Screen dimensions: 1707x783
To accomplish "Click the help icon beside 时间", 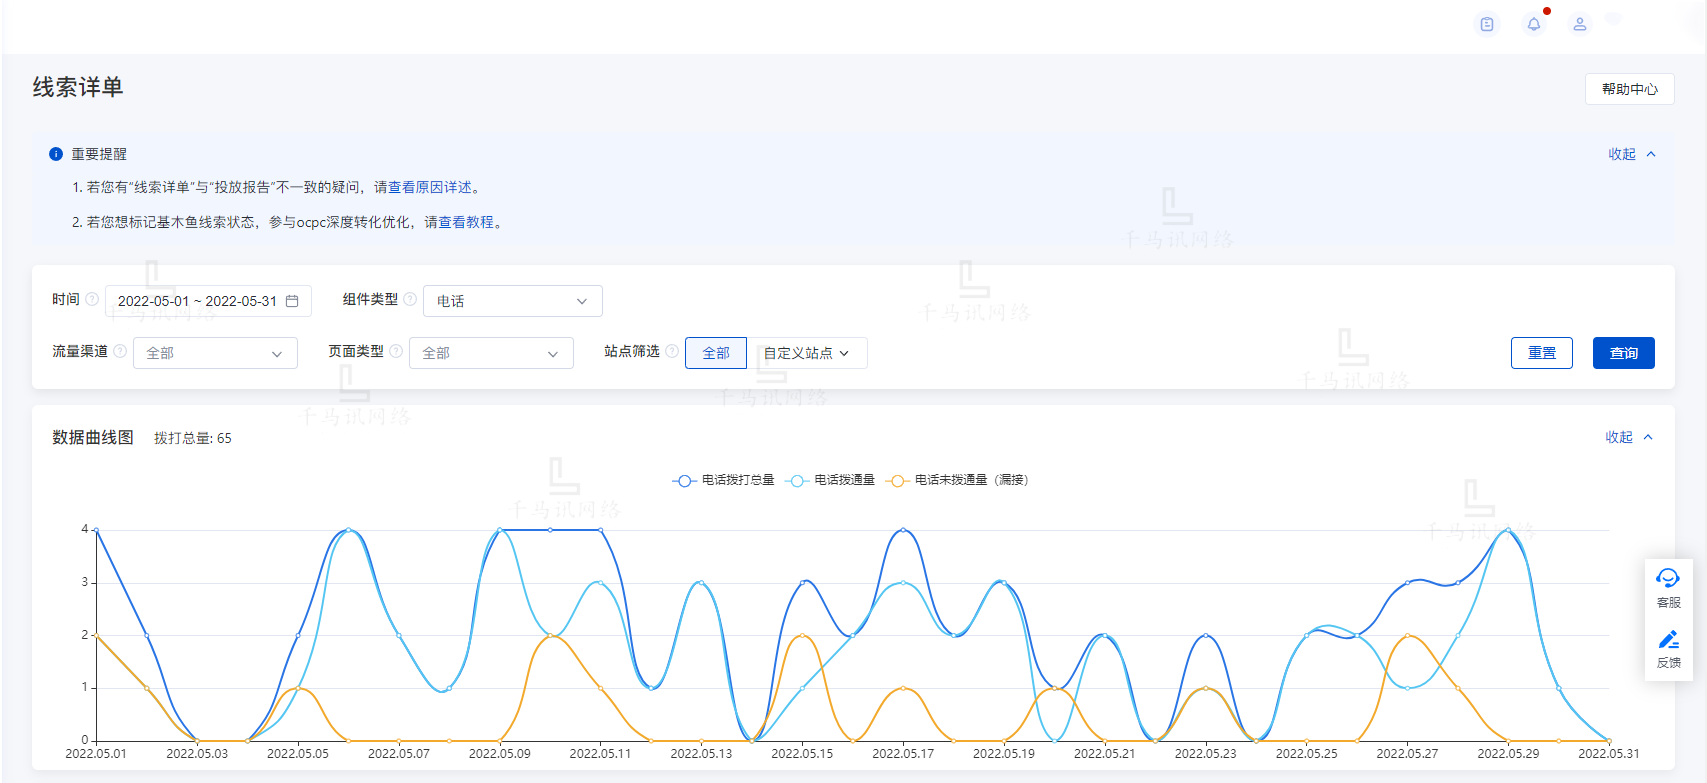I will click(92, 299).
